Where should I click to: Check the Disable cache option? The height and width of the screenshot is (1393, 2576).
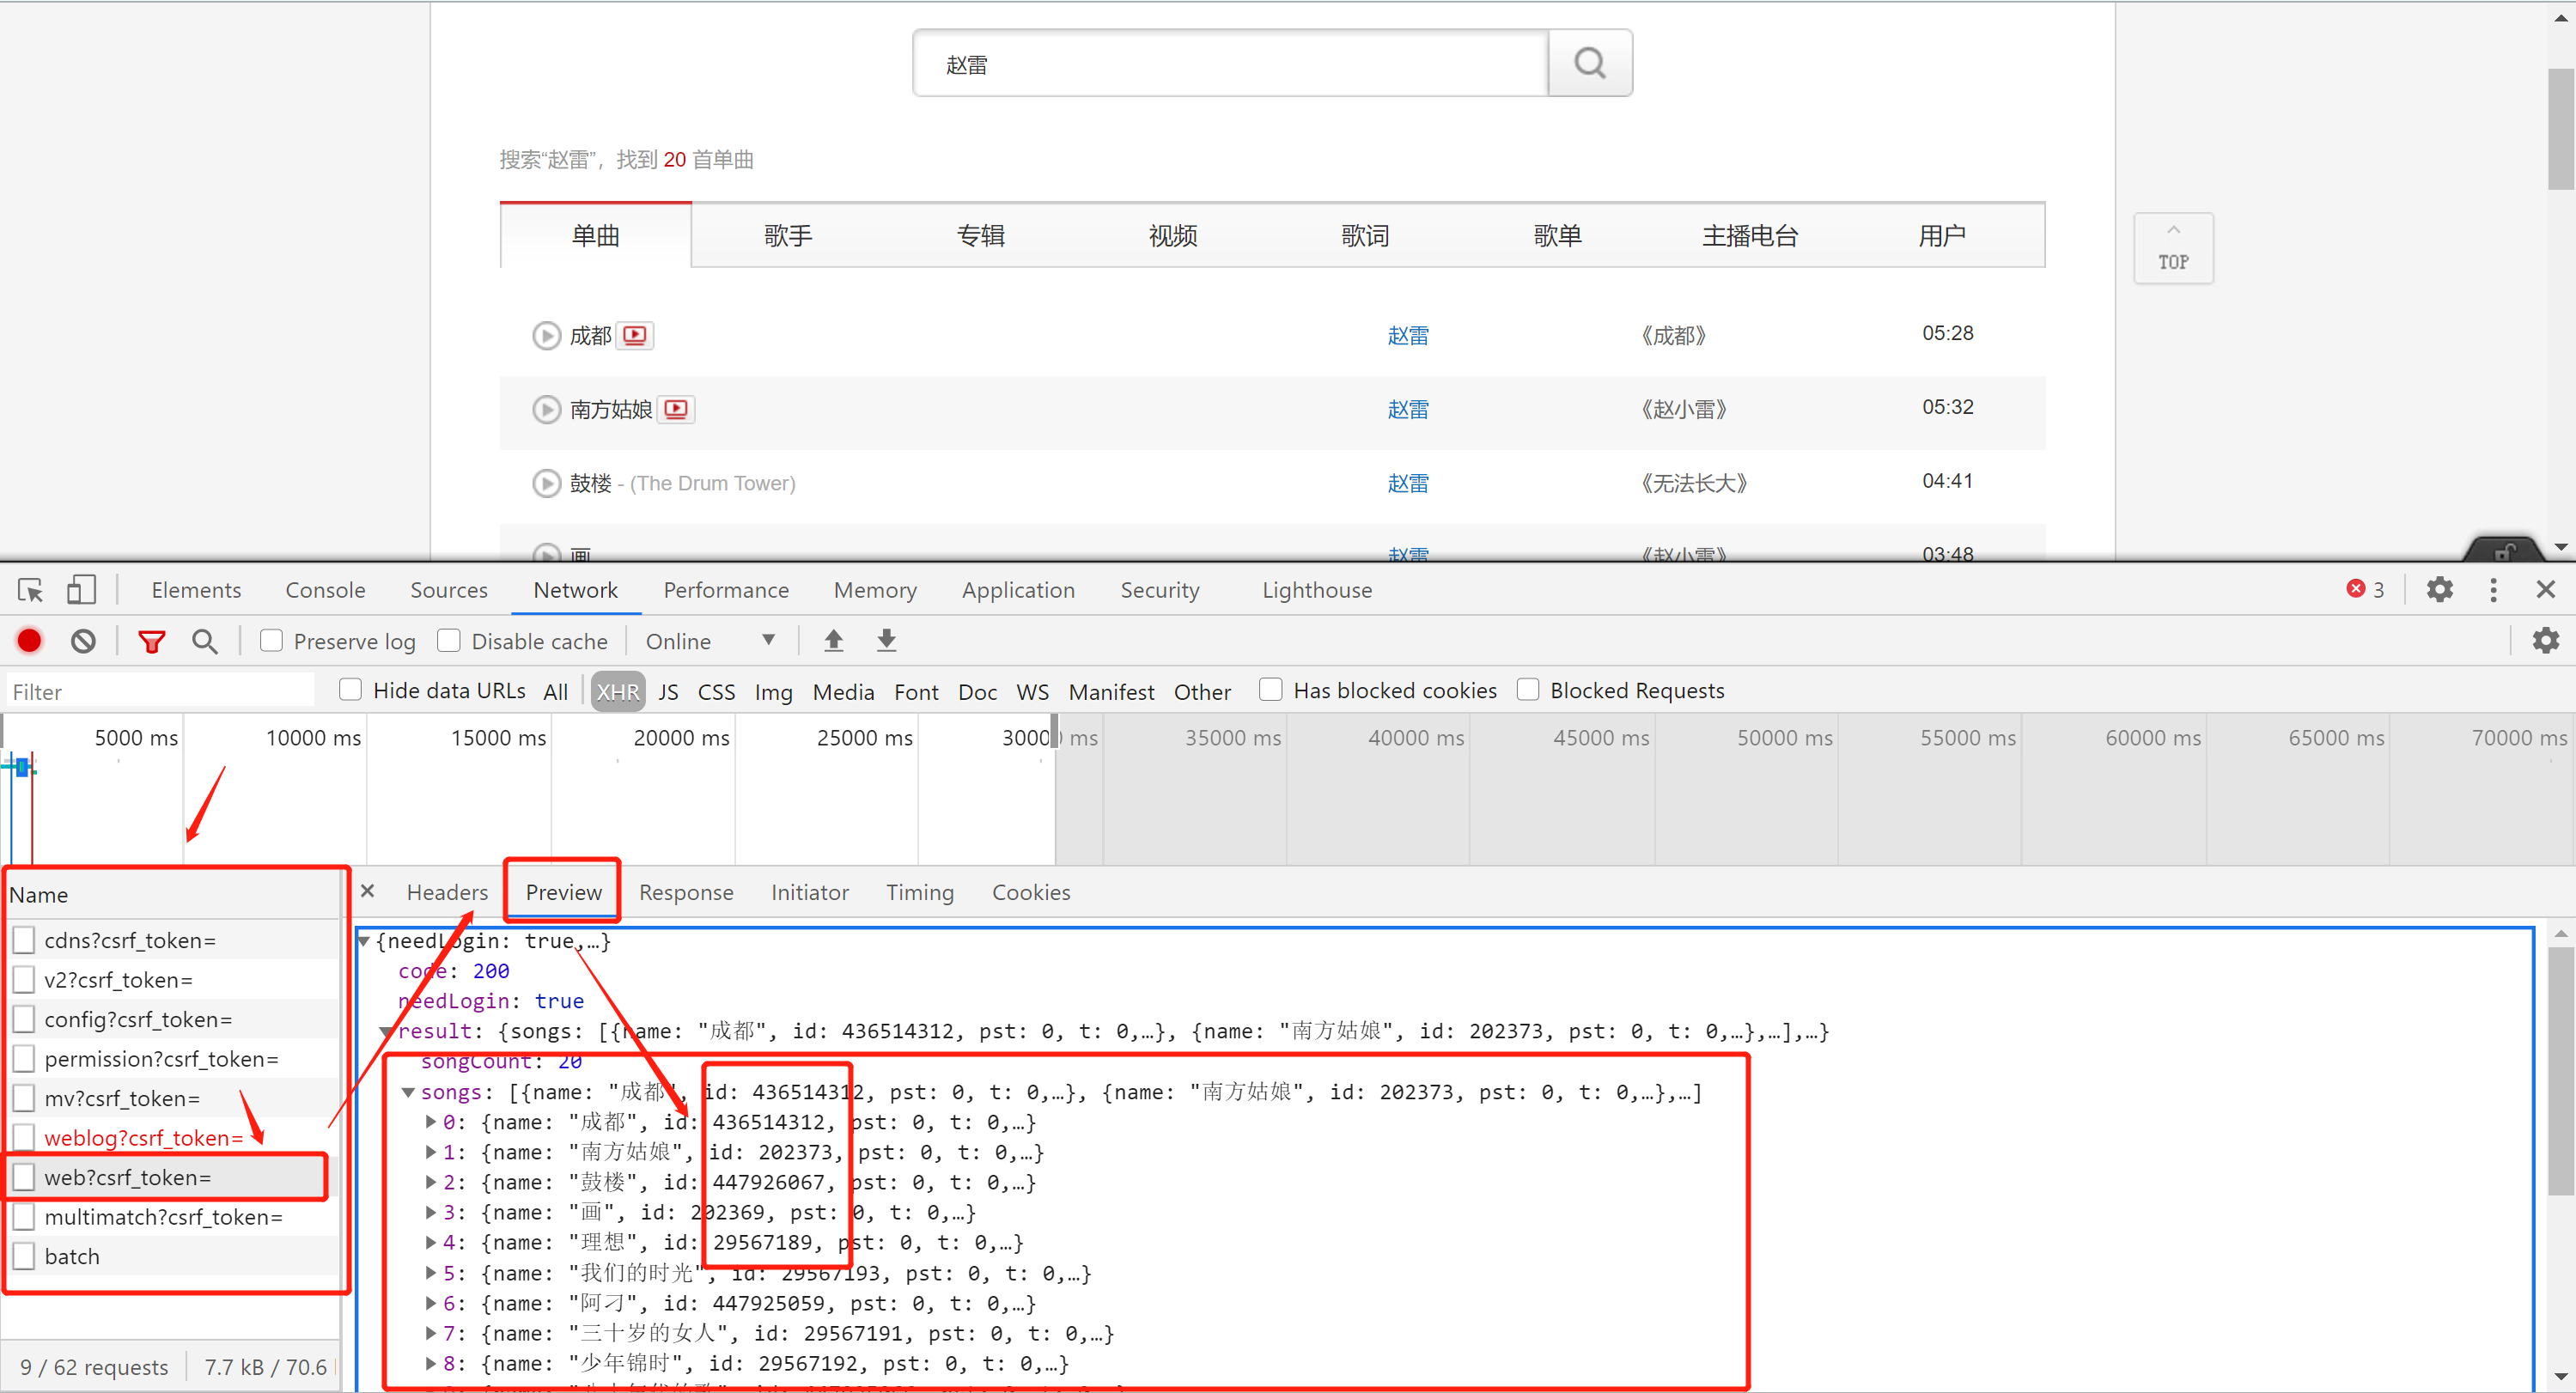(x=449, y=641)
